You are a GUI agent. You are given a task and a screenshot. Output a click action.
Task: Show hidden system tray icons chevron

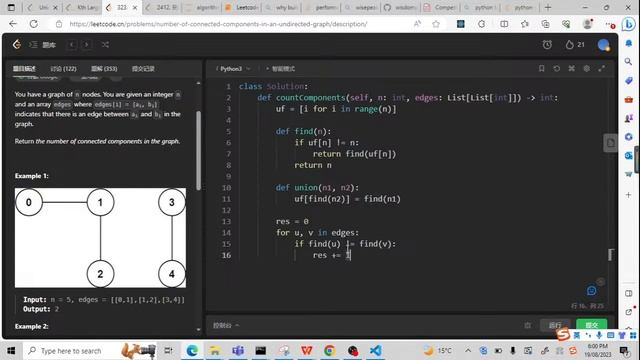pos(468,351)
